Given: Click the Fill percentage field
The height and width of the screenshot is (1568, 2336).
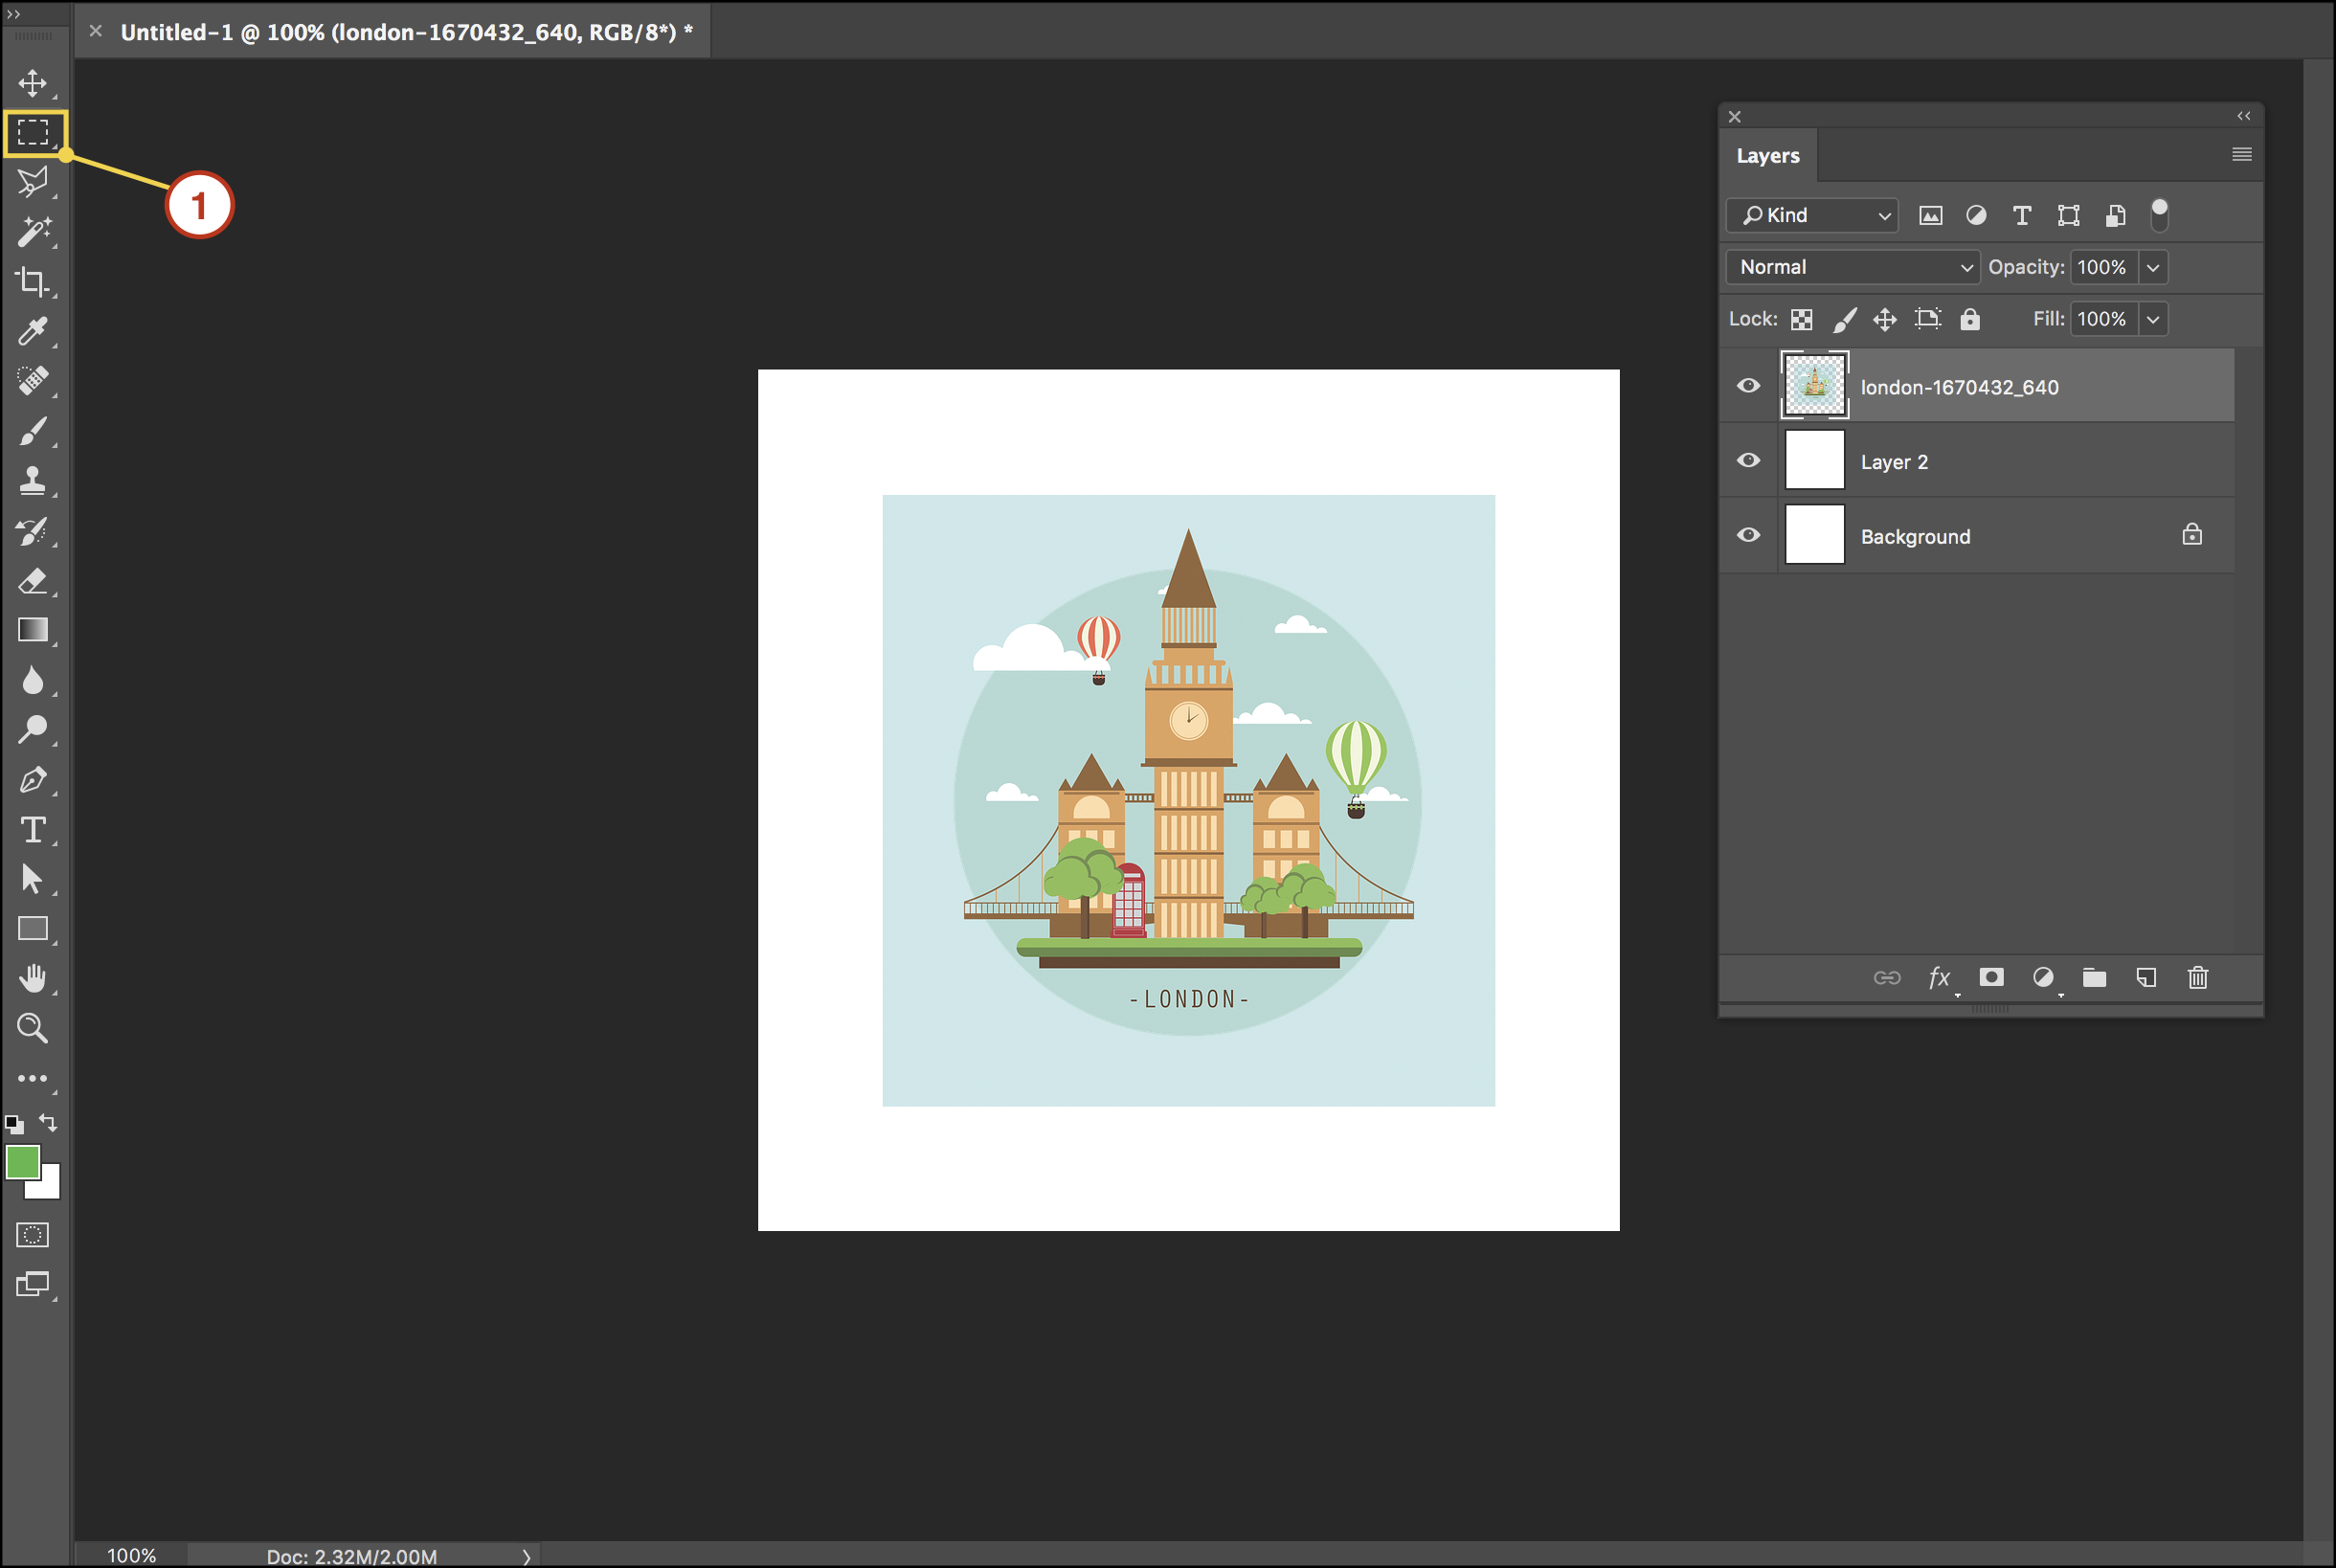Looking at the screenshot, I should point(2102,319).
